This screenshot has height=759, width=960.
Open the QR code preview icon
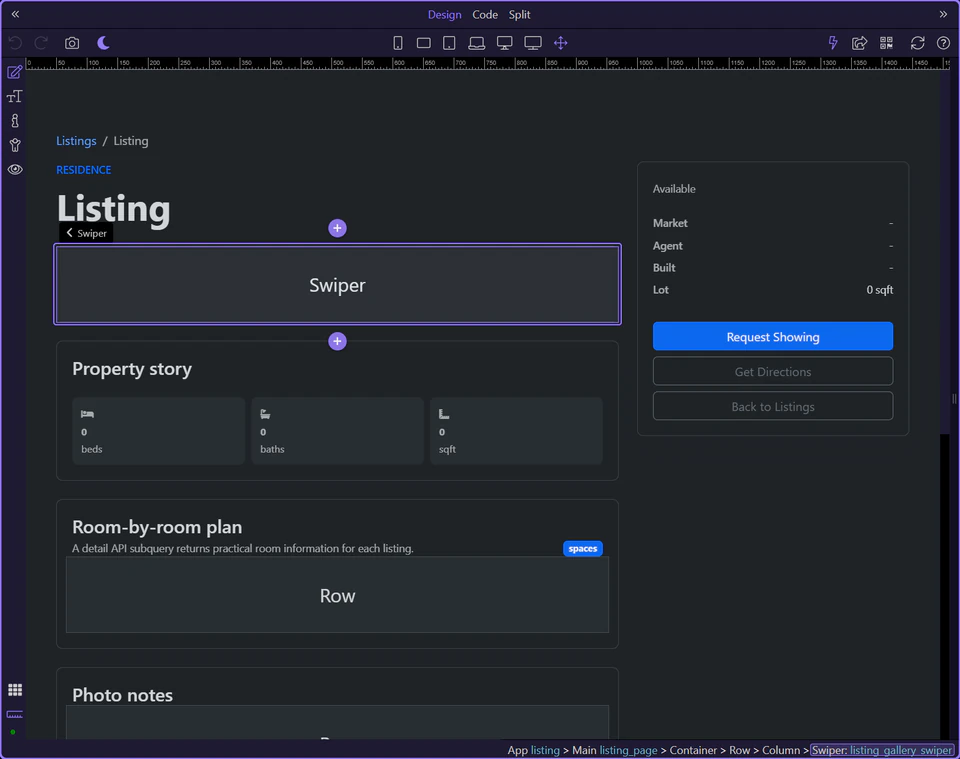886,43
